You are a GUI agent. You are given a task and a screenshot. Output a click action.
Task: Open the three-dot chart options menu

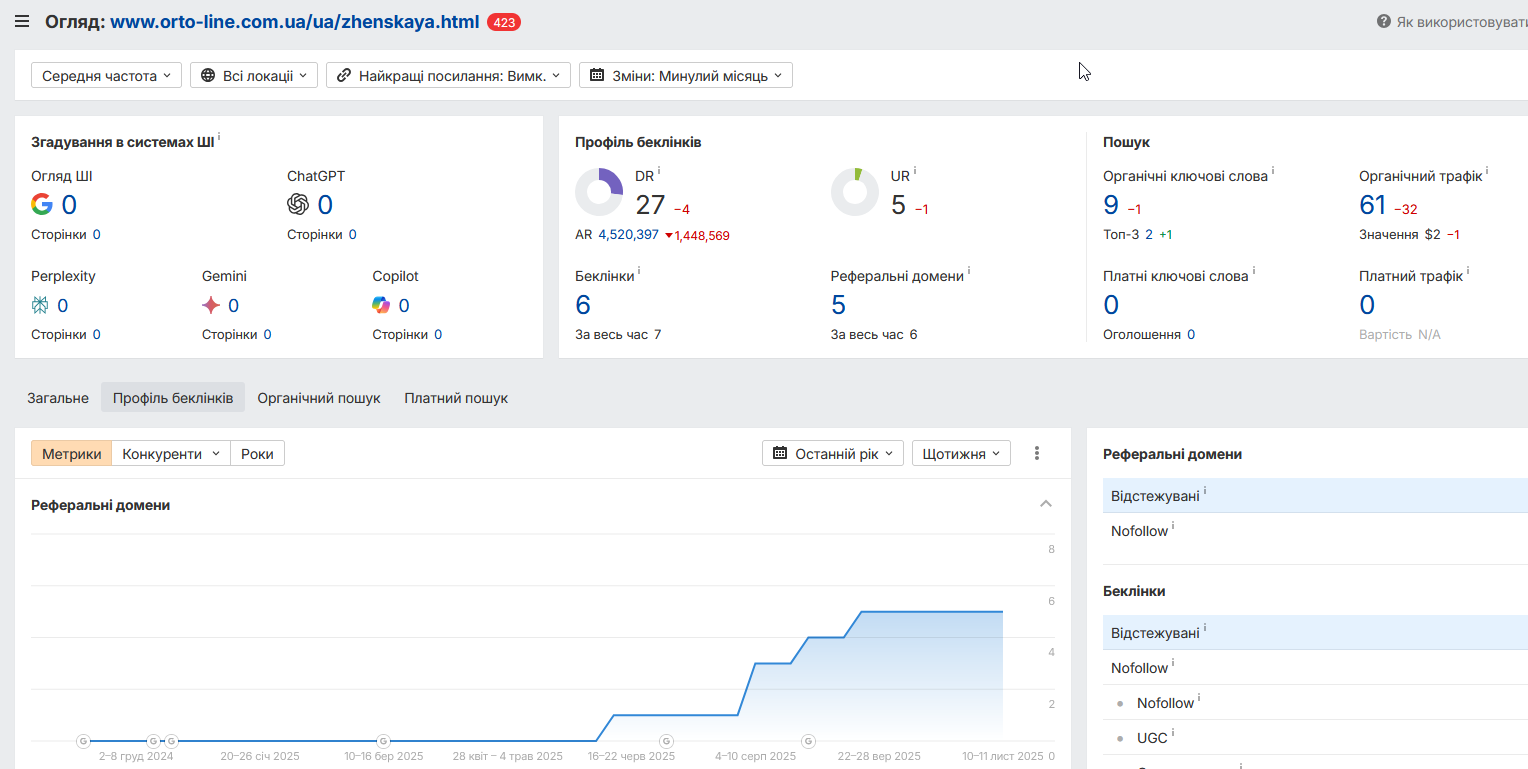(x=1037, y=454)
